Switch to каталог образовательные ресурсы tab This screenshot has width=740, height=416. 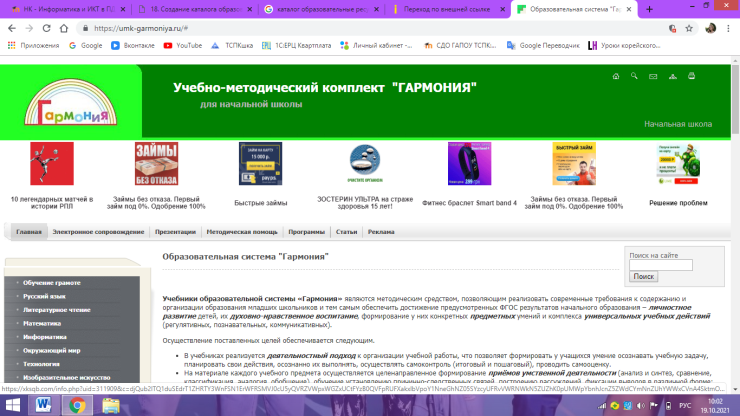[x=322, y=9]
